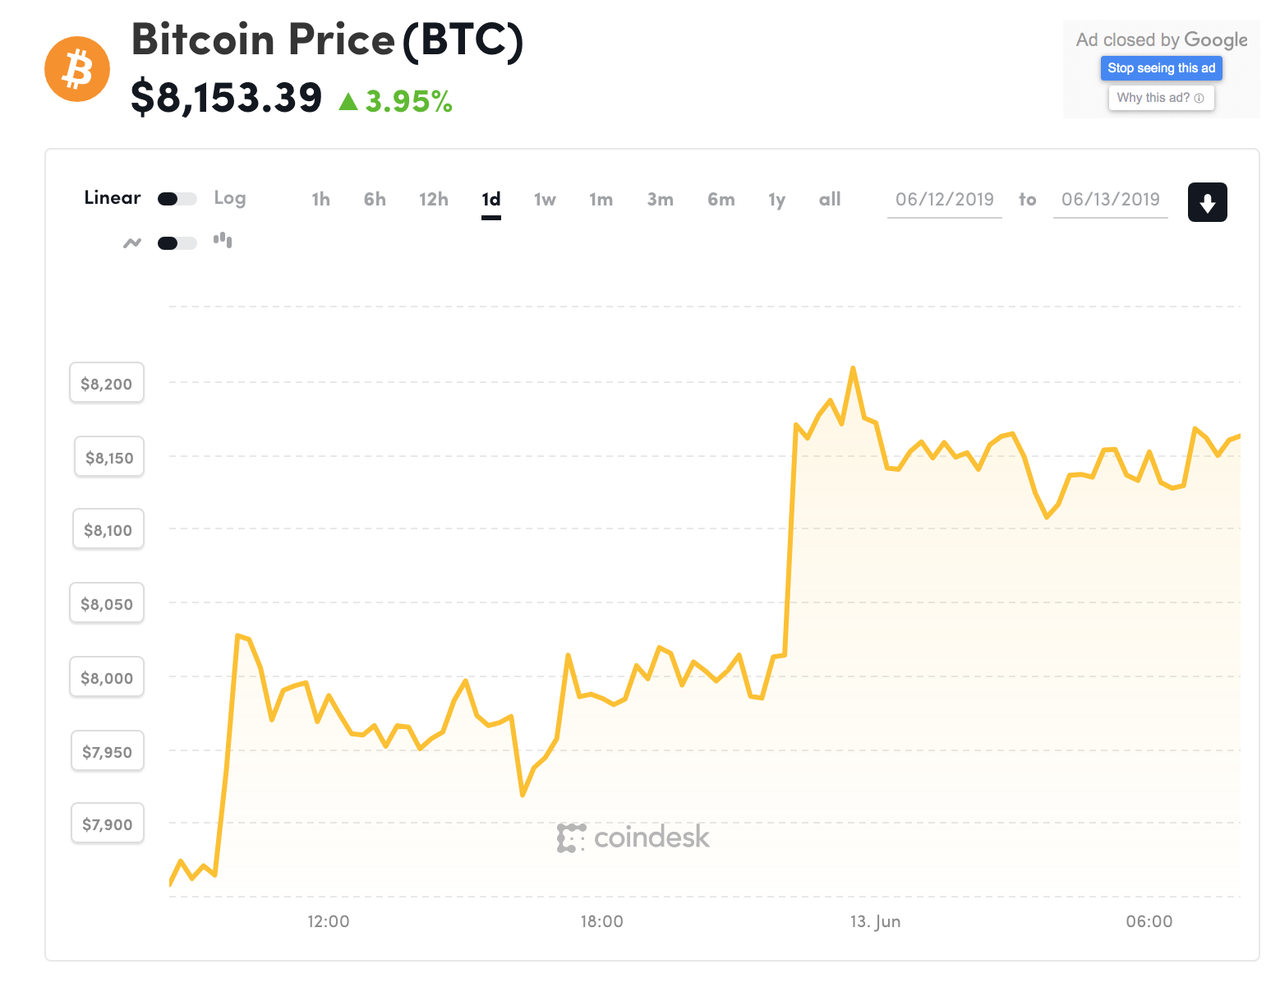Select the all time range tab
Image resolution: width=1280 pixels, height=983 pixels.
click(830, 199)
